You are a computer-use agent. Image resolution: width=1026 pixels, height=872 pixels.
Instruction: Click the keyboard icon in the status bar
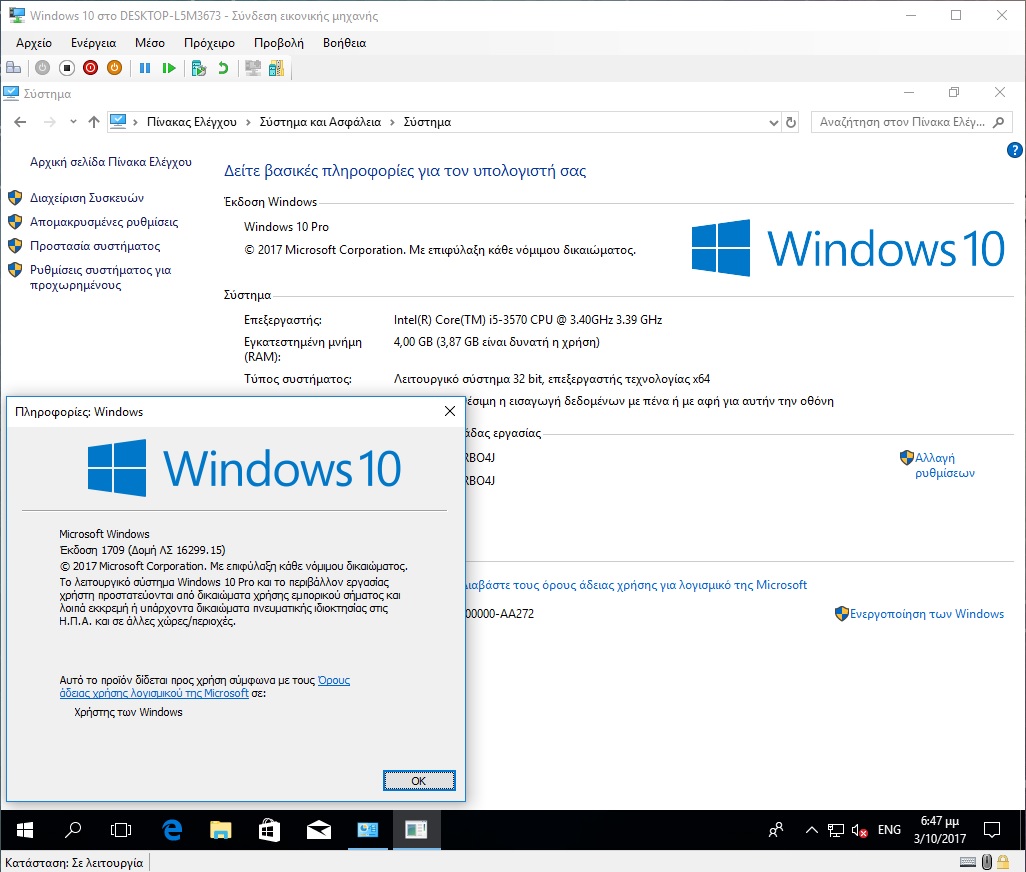[x=968, y=862]
